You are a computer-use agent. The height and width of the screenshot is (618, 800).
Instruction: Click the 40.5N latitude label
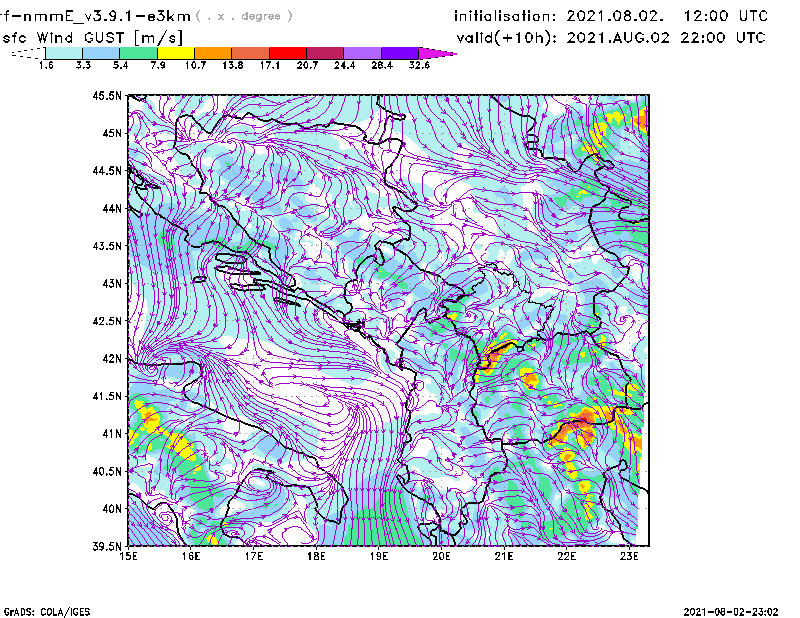click(x=107, y=471)
